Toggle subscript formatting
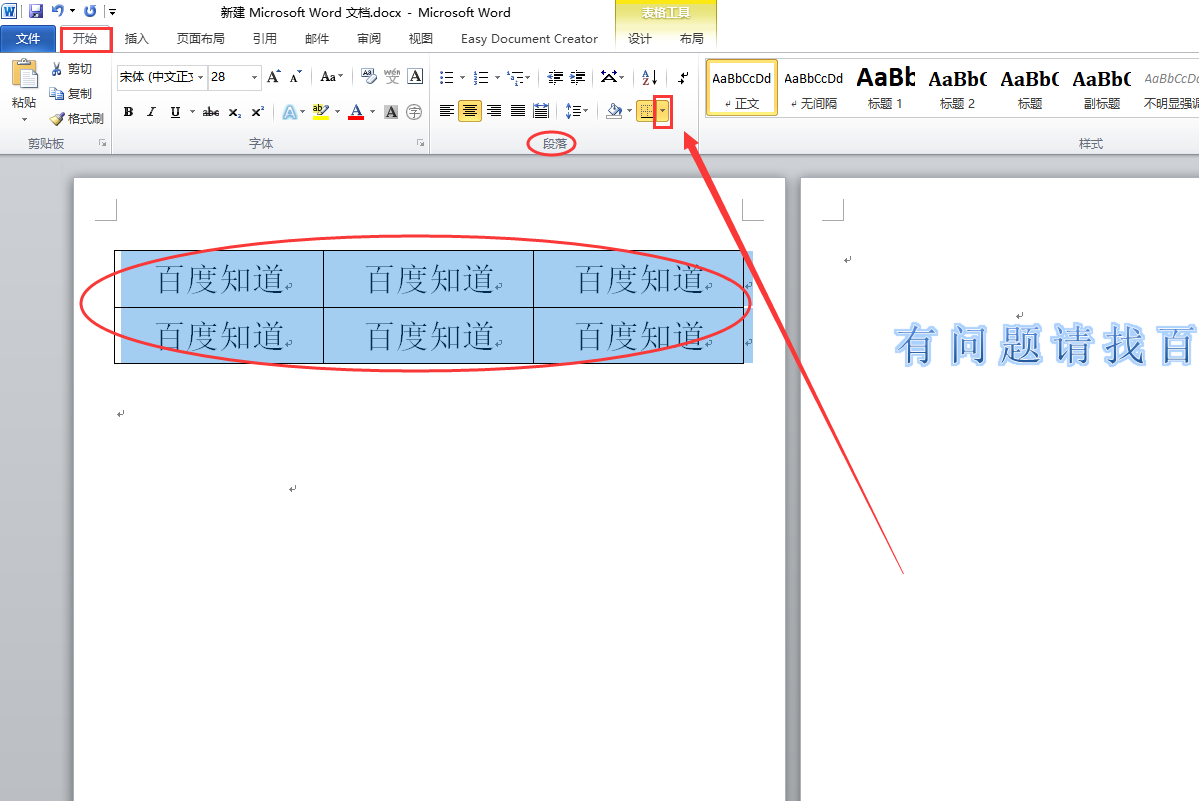1199x801 pixels. [235, 112]
